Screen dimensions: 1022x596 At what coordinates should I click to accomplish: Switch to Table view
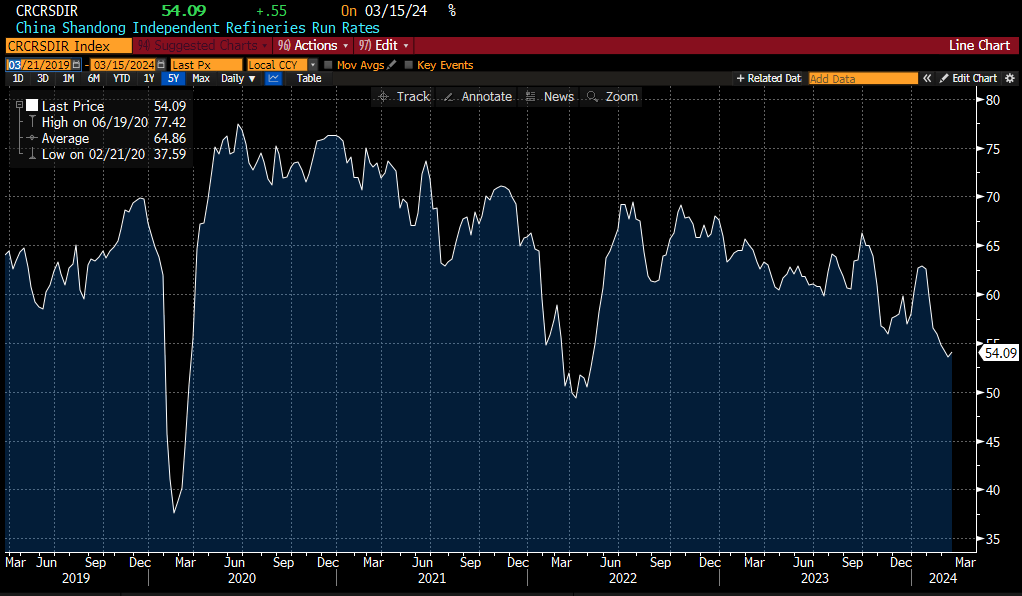[x=309, y=78]
